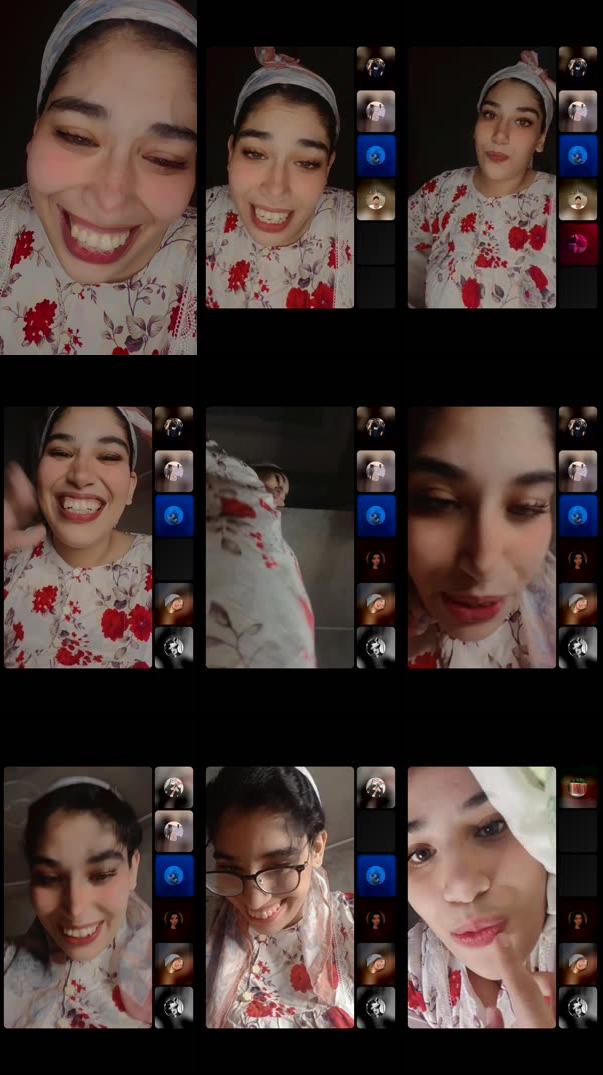This screenshot has width=603, height=1075.
Task: Tap the blue avatar beside the tilted-head frame
Action: (578, 156)
